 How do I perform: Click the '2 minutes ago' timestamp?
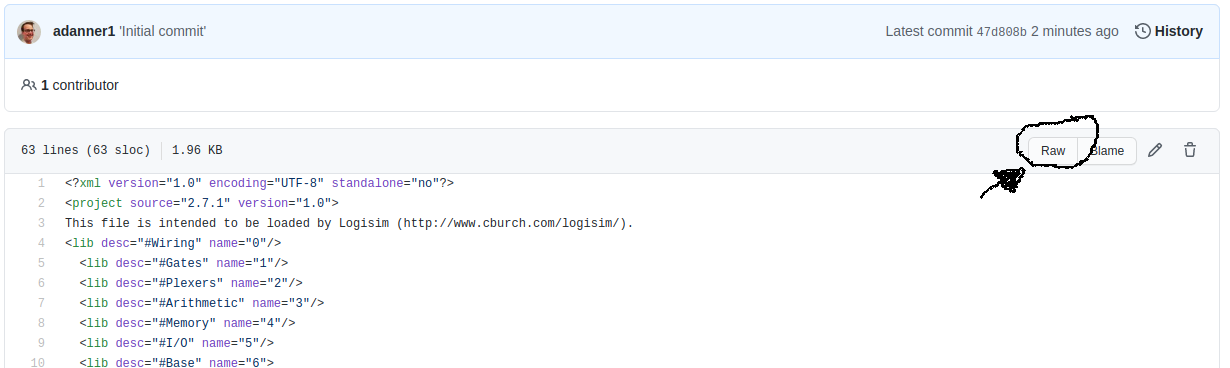[1075, 31]
